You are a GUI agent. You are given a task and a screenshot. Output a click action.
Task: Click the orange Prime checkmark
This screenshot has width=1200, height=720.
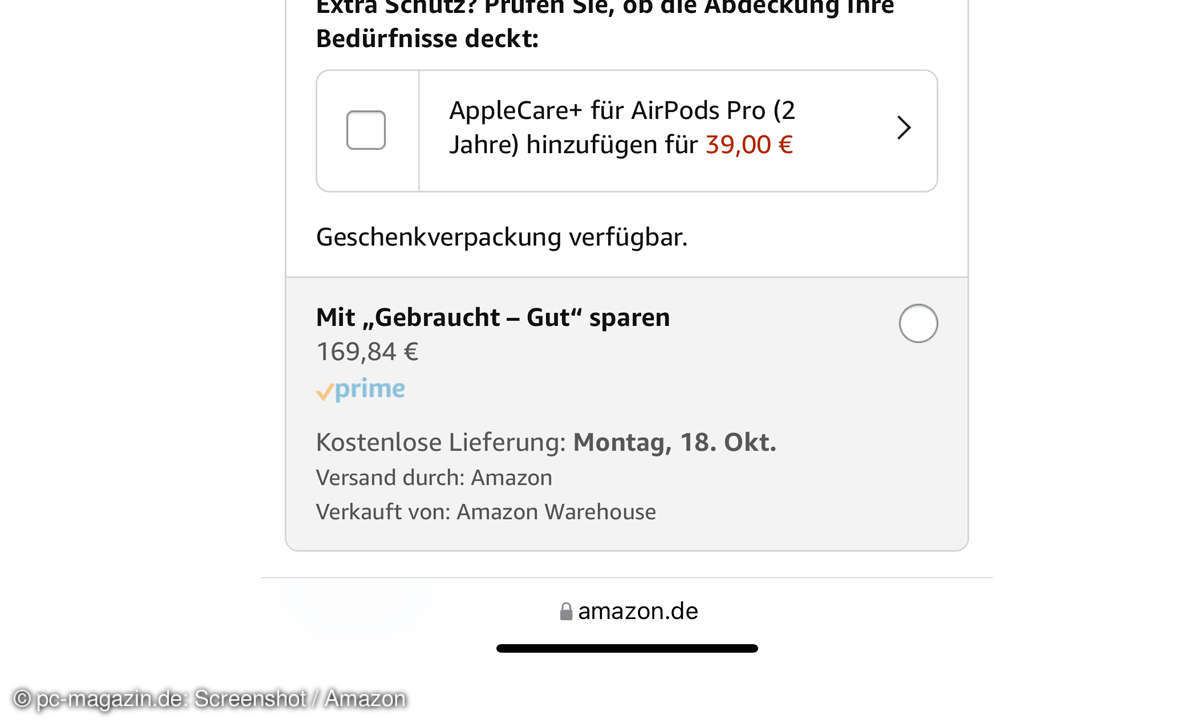[x=324, y=392]
